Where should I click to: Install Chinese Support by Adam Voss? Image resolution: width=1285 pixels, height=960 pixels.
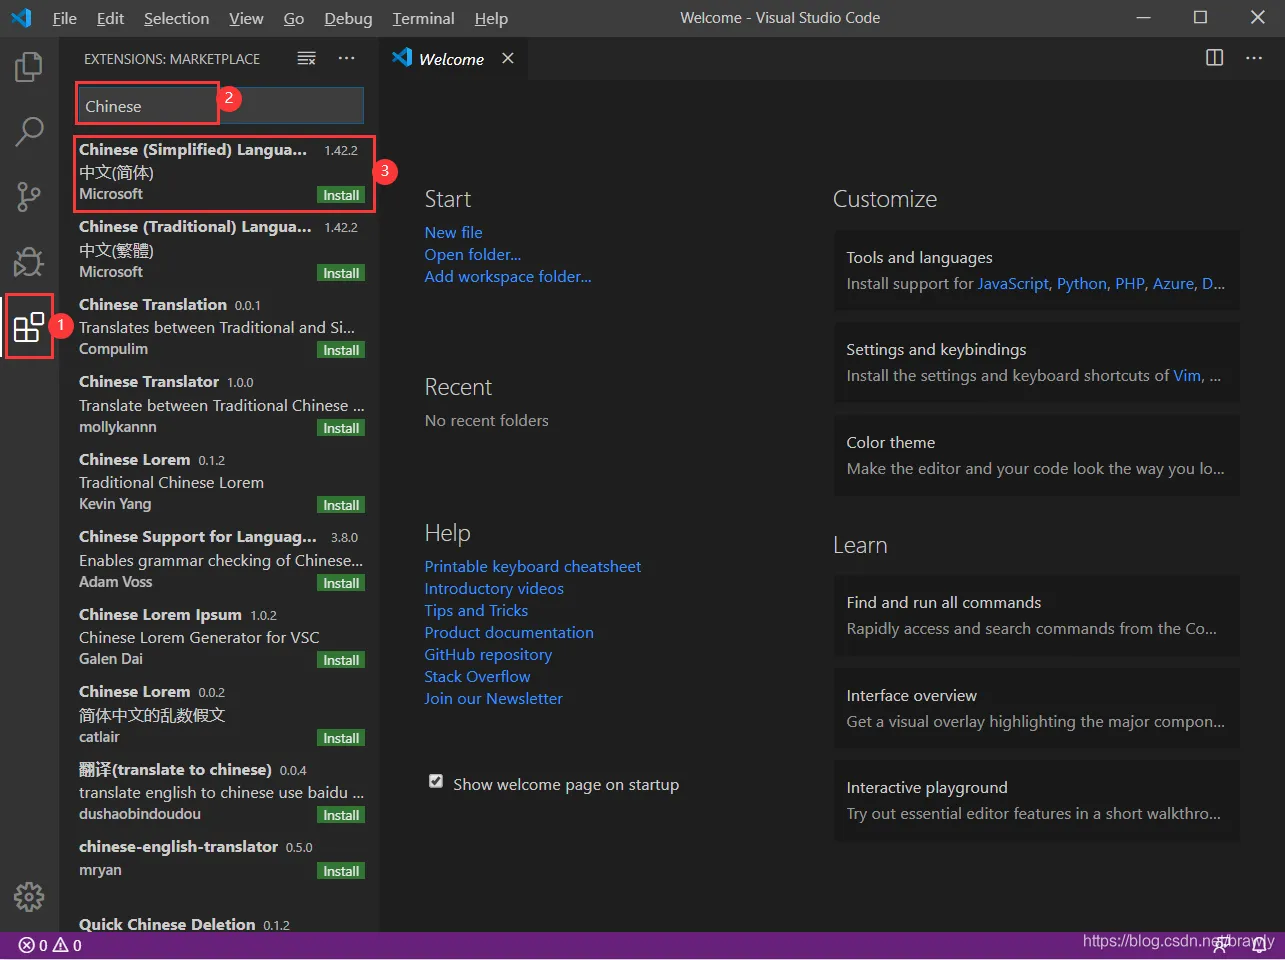click(x=341, y=583)
